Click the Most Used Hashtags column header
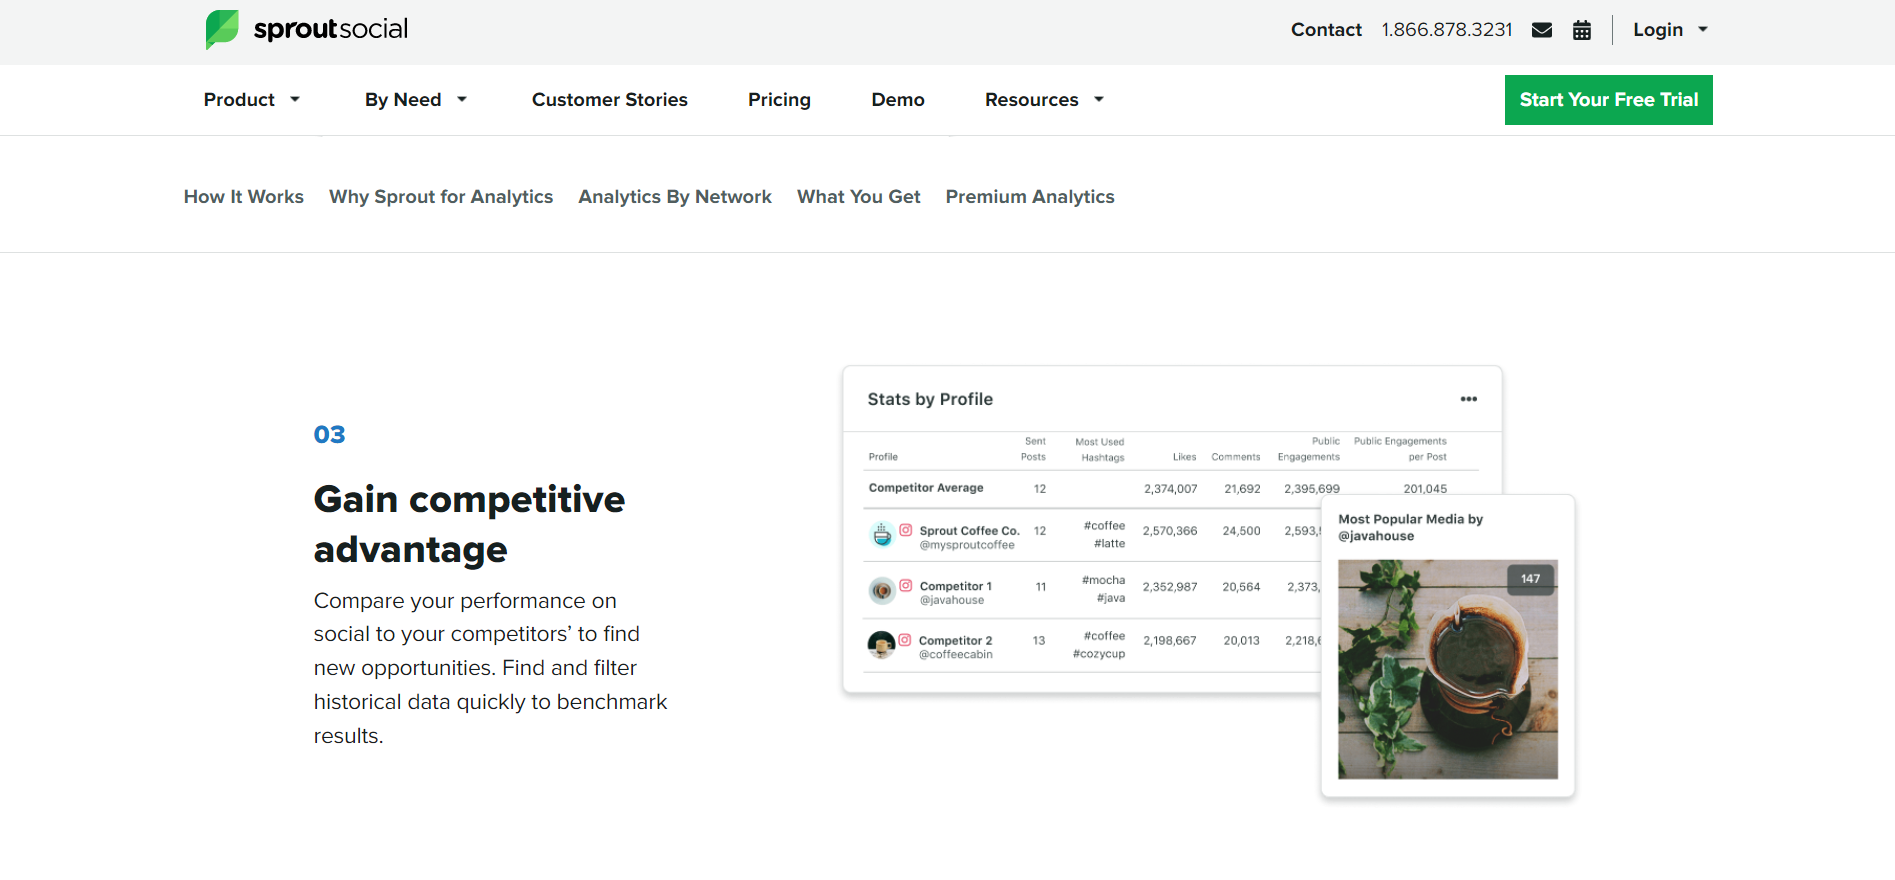Image resolution: width=1895 pixels, height=880 pixels. 1100,450
